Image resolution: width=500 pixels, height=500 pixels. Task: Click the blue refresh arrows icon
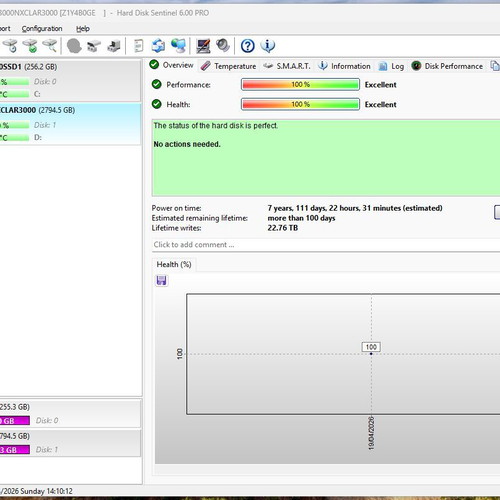158,46
